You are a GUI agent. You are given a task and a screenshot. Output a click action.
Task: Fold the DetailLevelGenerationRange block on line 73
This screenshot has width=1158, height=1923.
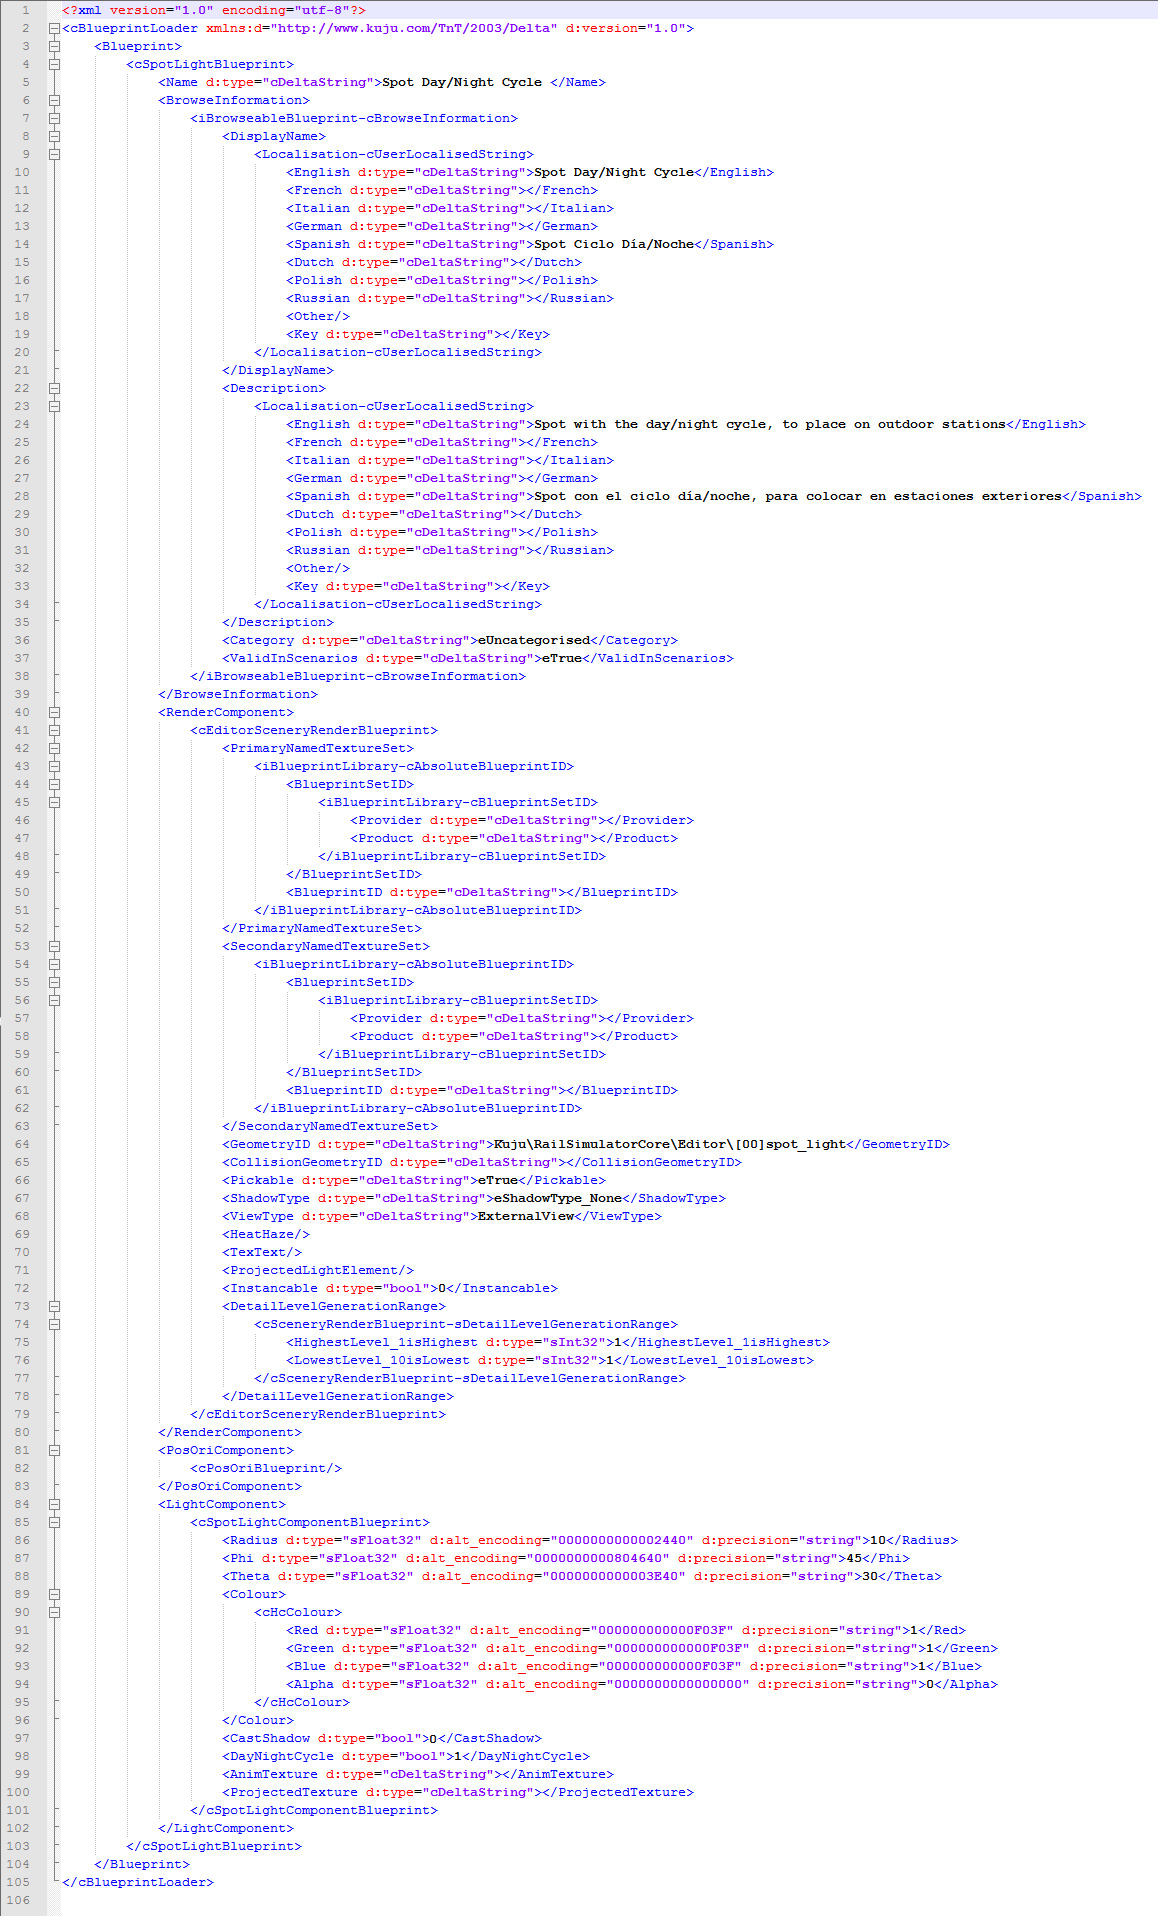(x=54, y=1306)
